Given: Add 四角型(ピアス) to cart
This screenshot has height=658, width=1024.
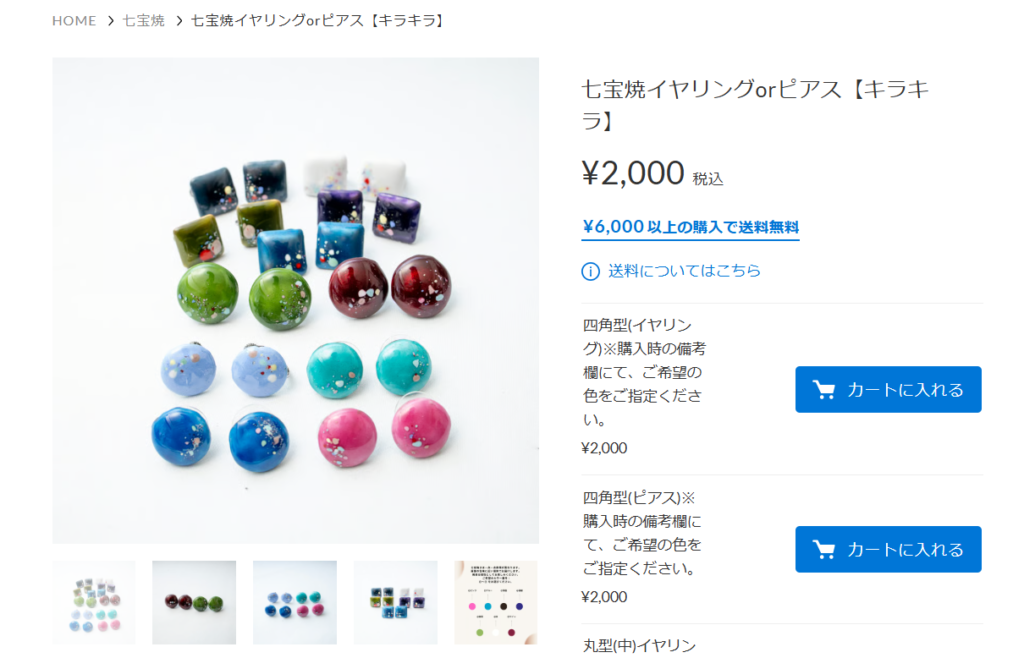Looking at the screenshot, I should [888, 549].
